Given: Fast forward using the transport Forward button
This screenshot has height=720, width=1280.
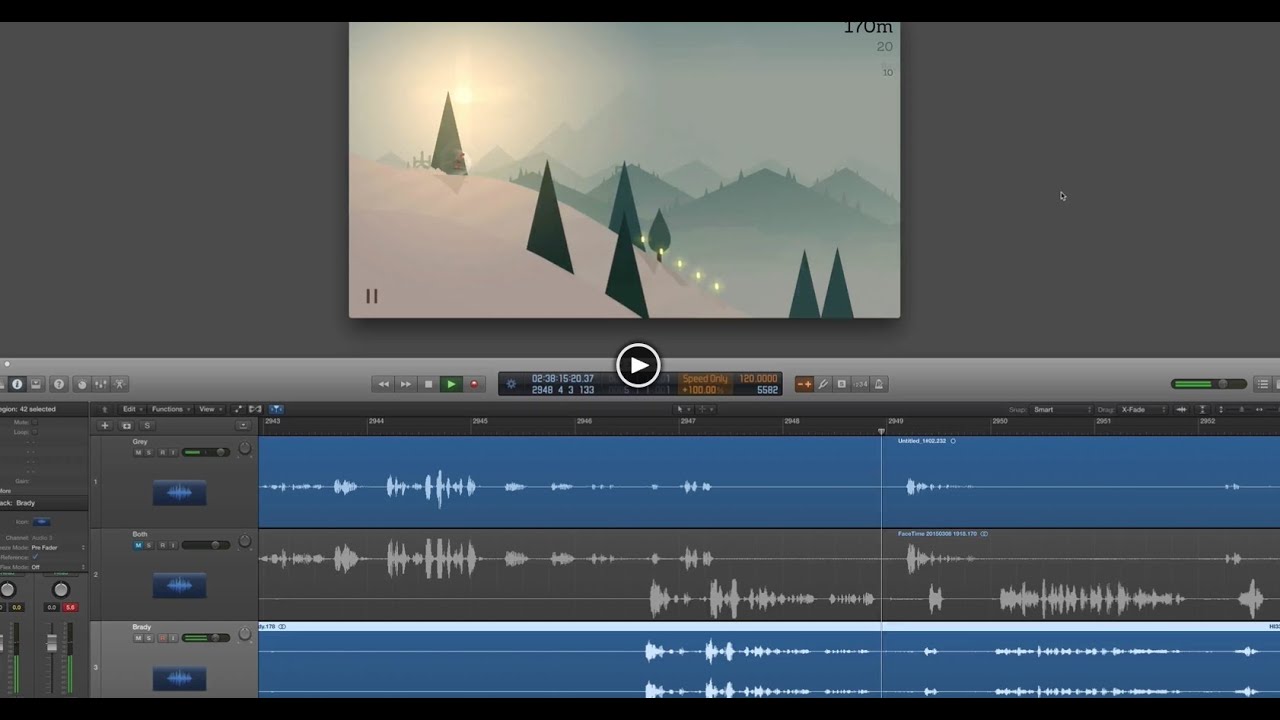Looking at the screenshot, I should [x=406, y=384].
